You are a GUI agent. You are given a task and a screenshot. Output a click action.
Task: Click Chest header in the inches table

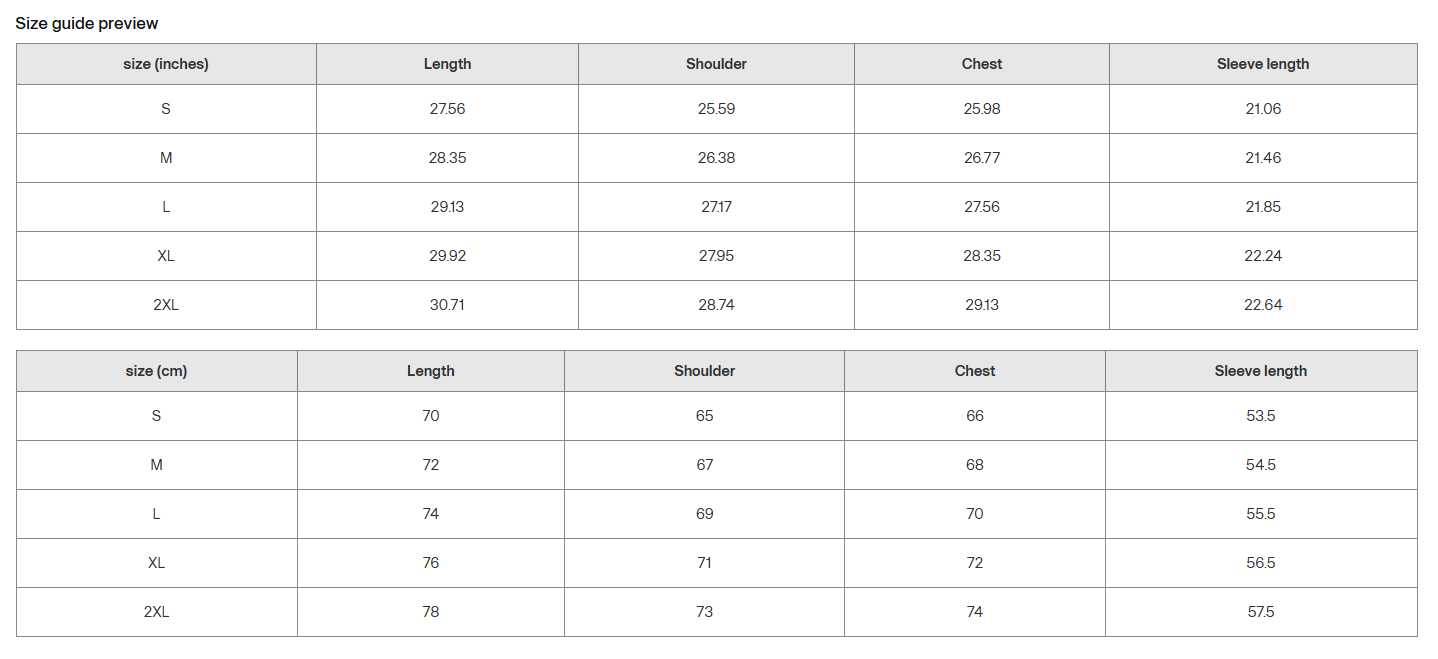click(x=982, y=64)
